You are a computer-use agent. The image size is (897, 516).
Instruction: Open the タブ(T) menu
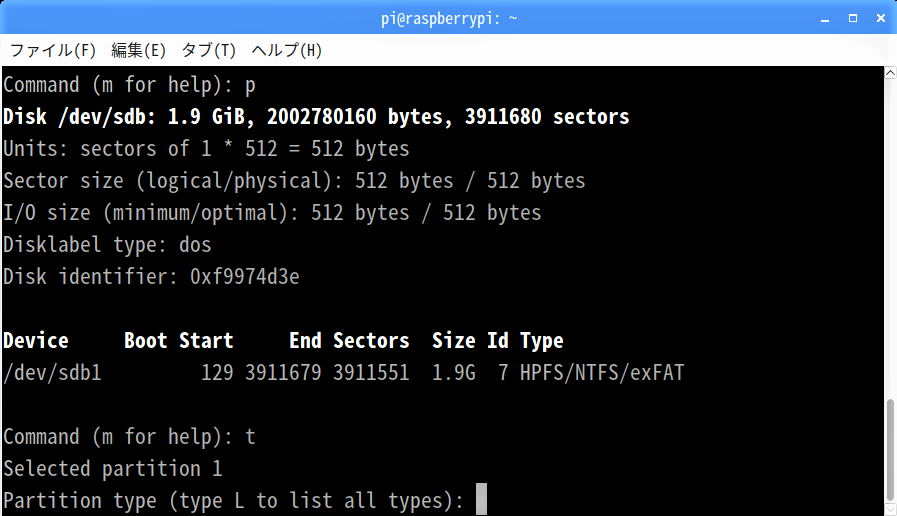[x=209, y=50]
